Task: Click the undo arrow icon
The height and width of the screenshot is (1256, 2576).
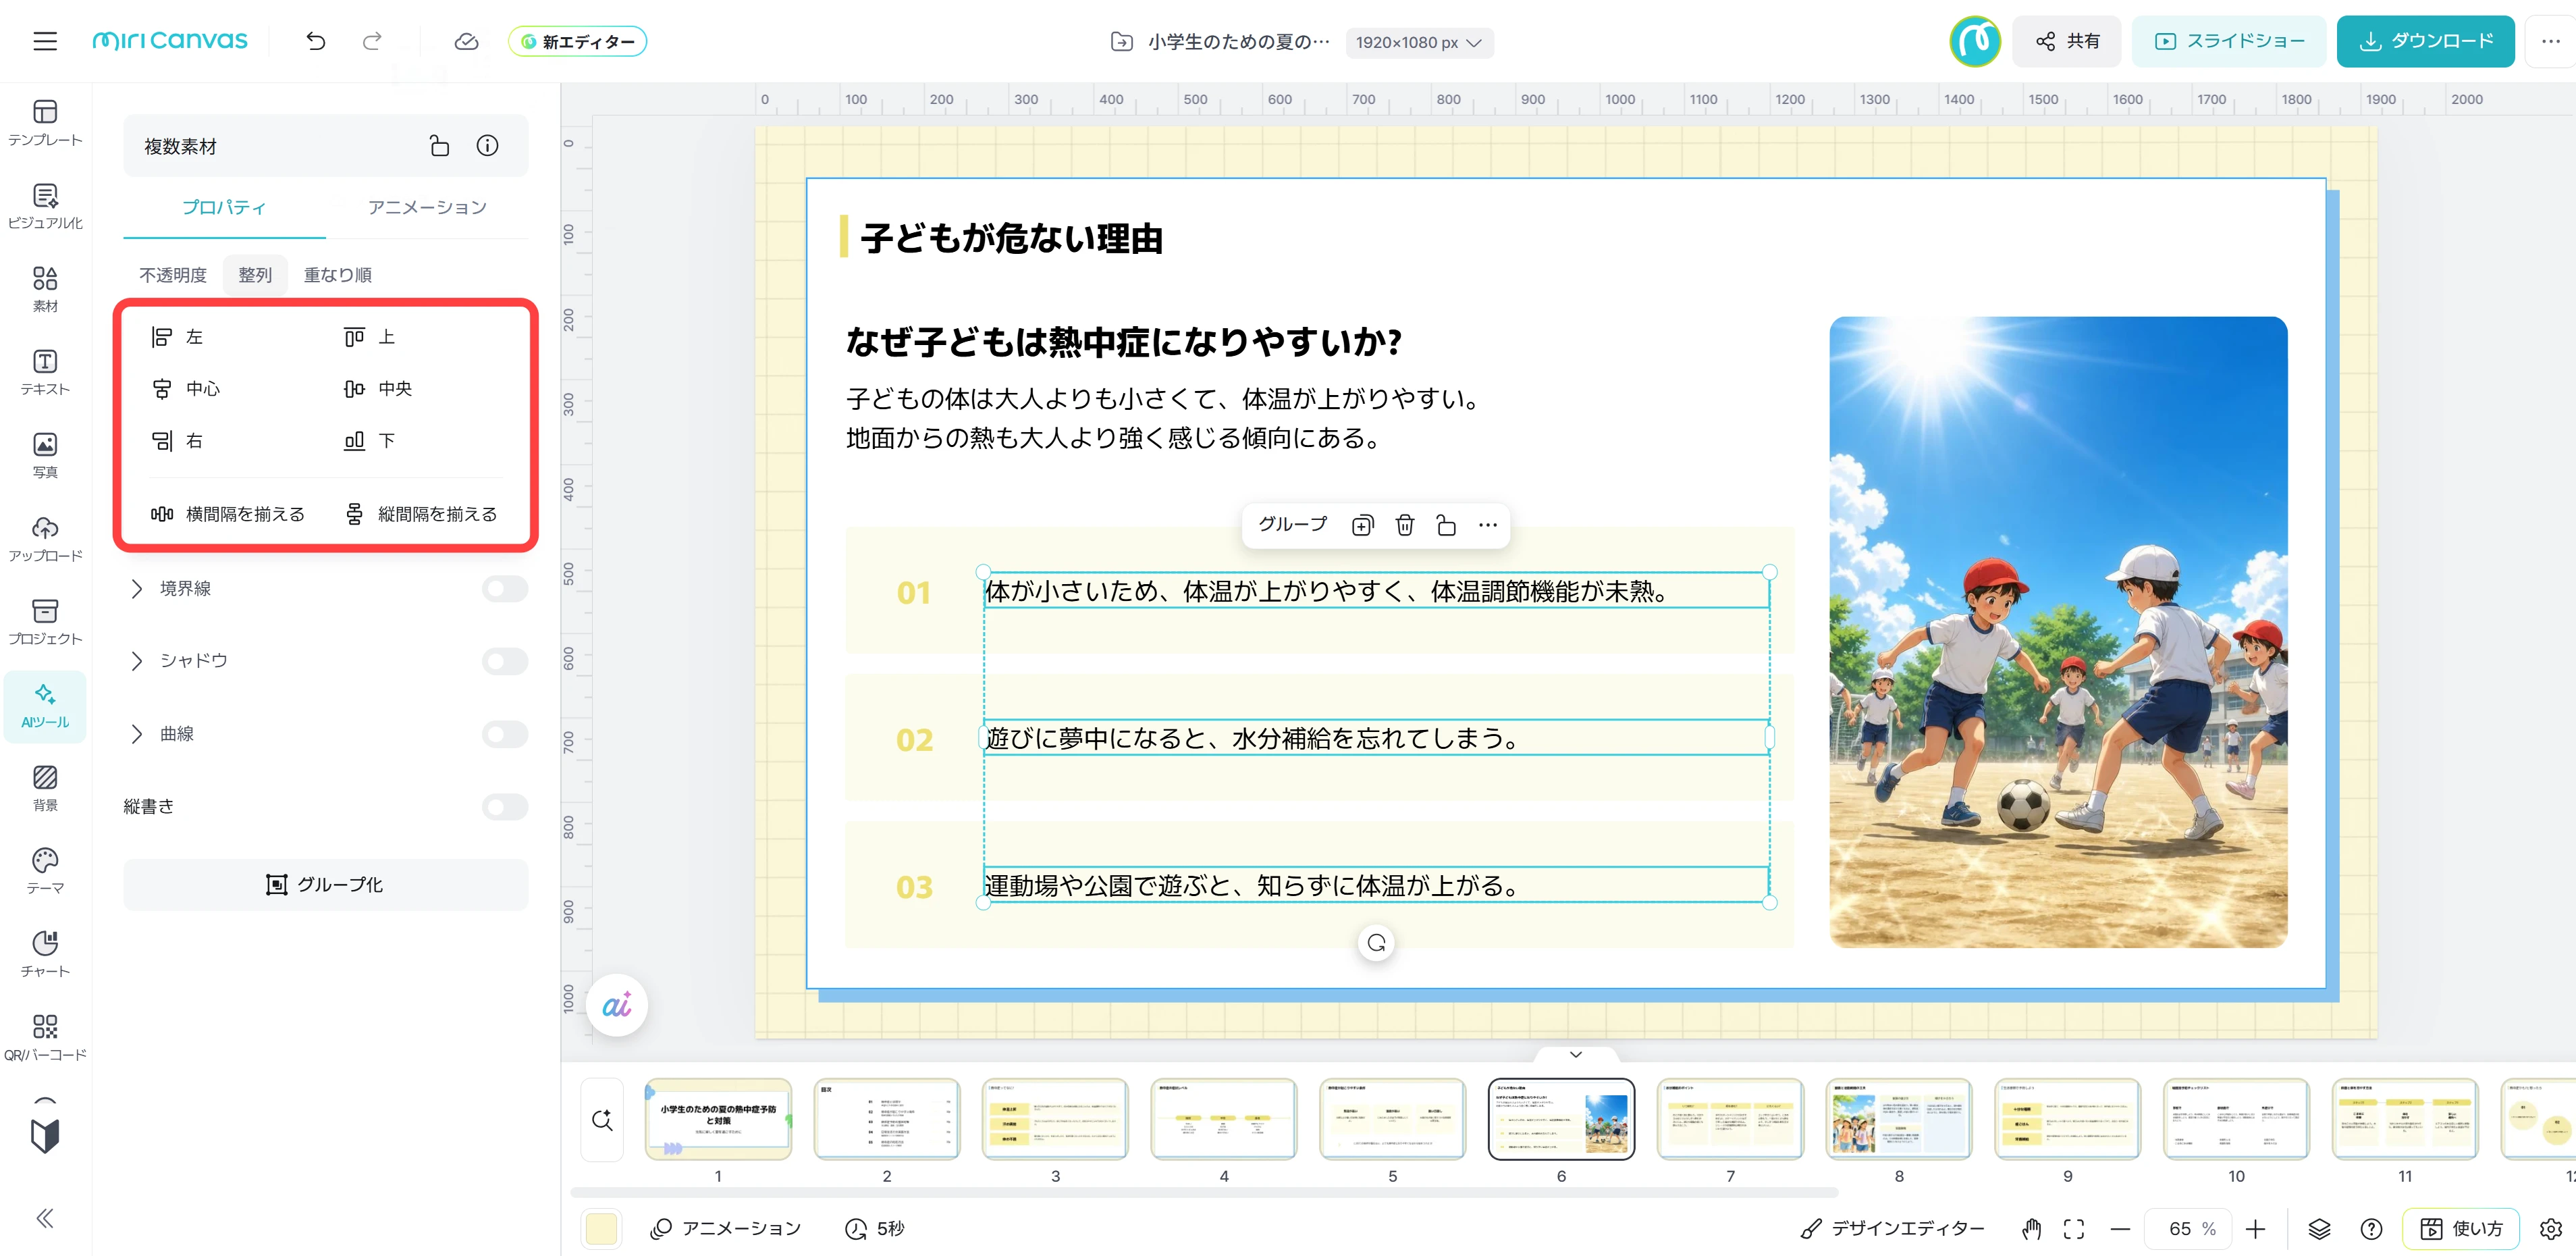Action: 316,41
